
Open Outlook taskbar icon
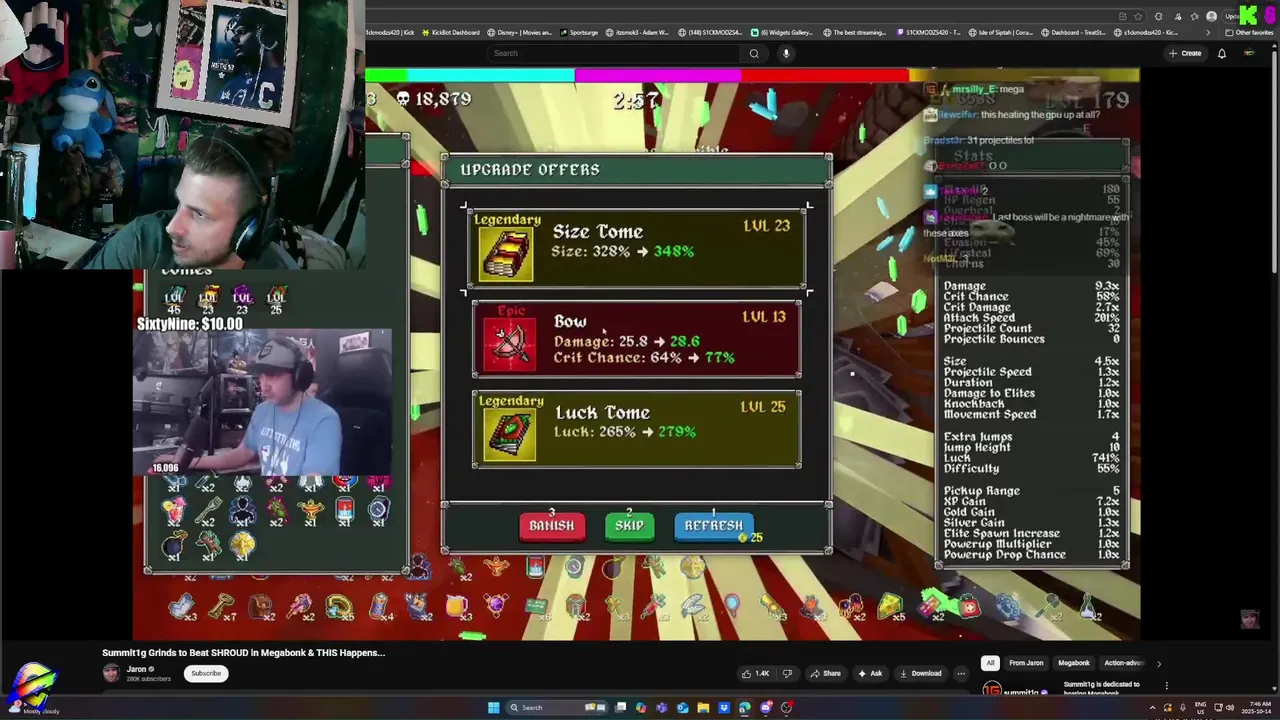click(682, 708)
